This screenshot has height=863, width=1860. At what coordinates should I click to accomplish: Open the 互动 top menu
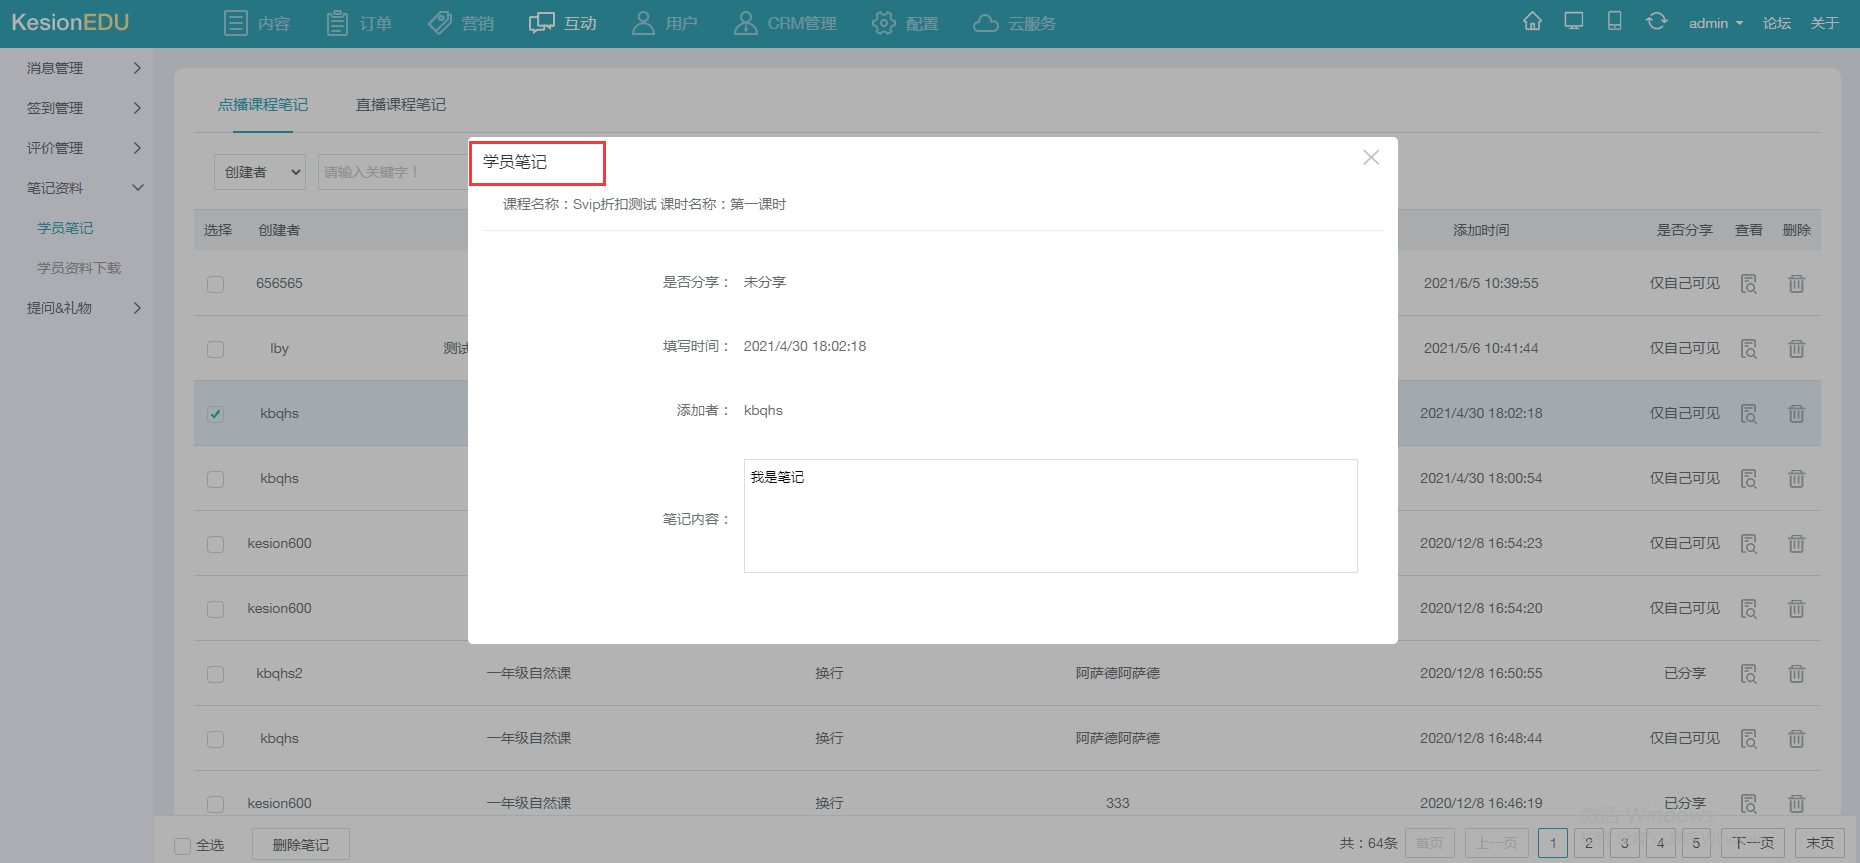click(x=563, y=23)
